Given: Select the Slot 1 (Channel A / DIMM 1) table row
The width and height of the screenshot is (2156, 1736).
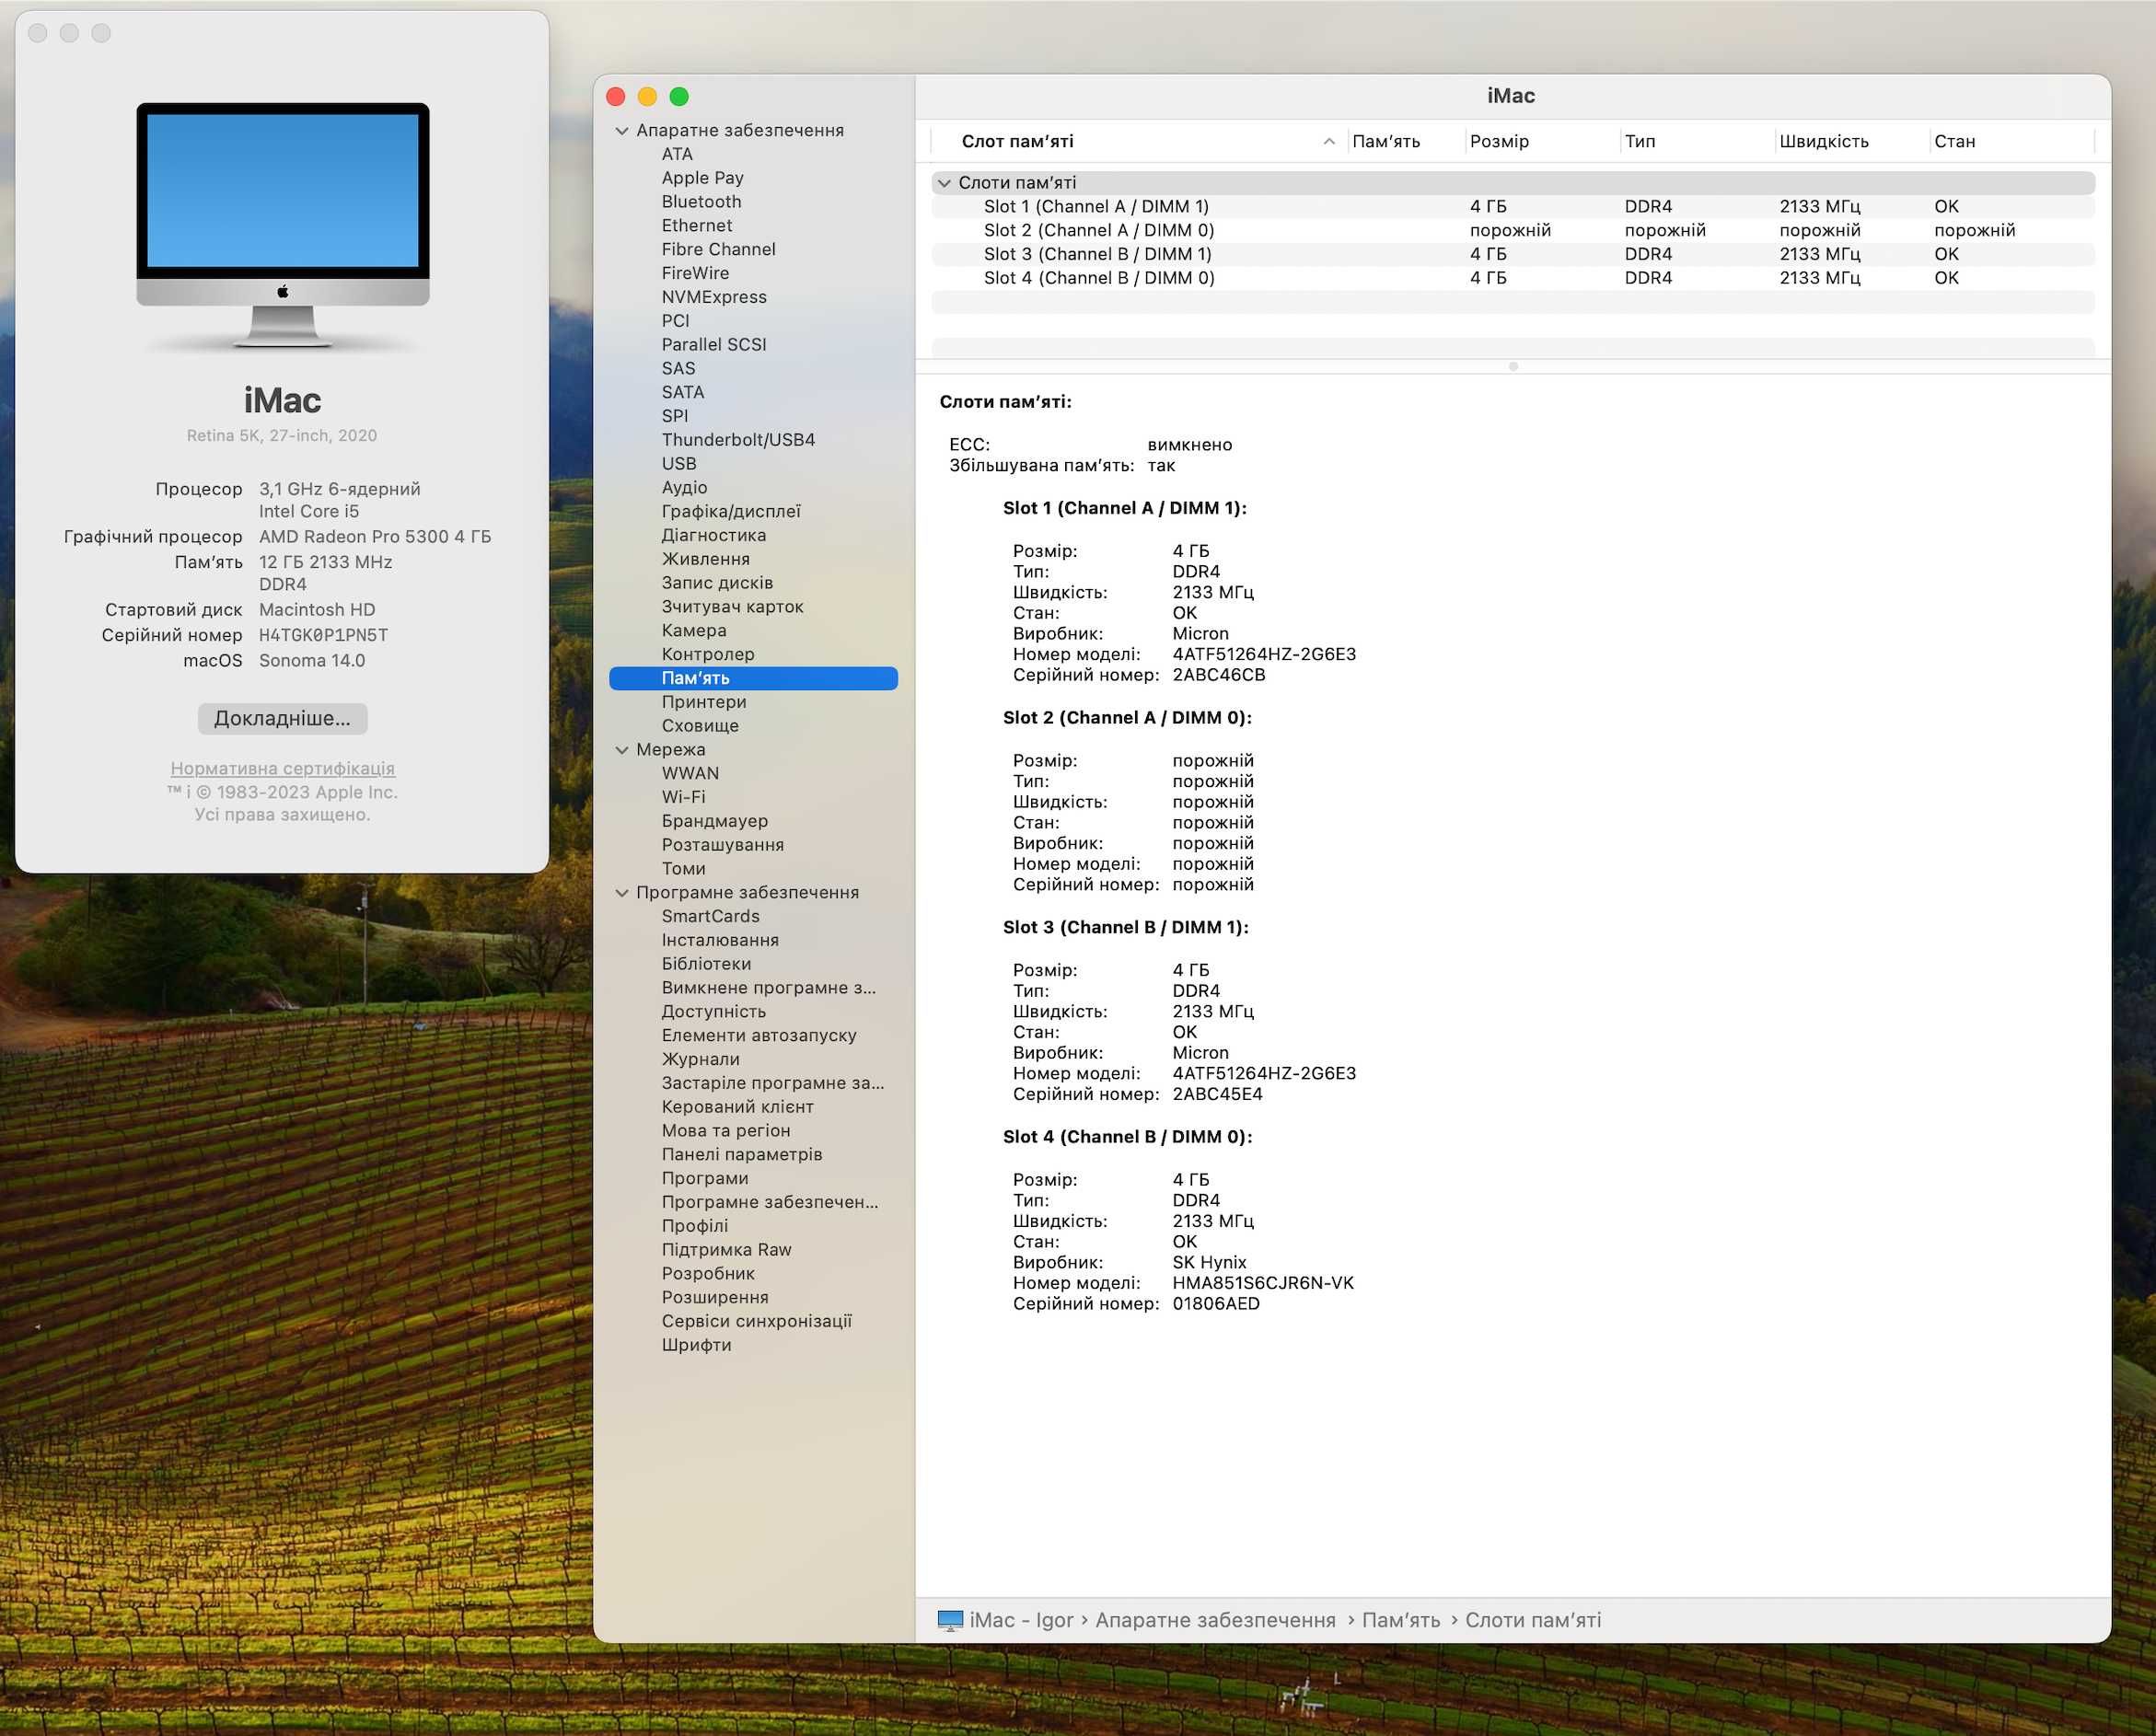Looking at the screenshot, I should [1512, 206].
